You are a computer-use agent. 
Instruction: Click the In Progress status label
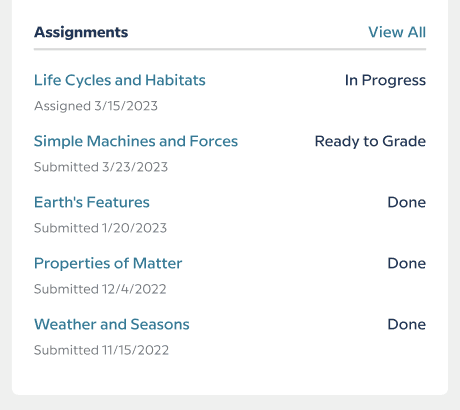pyautogui.click(x=385, y=80)
